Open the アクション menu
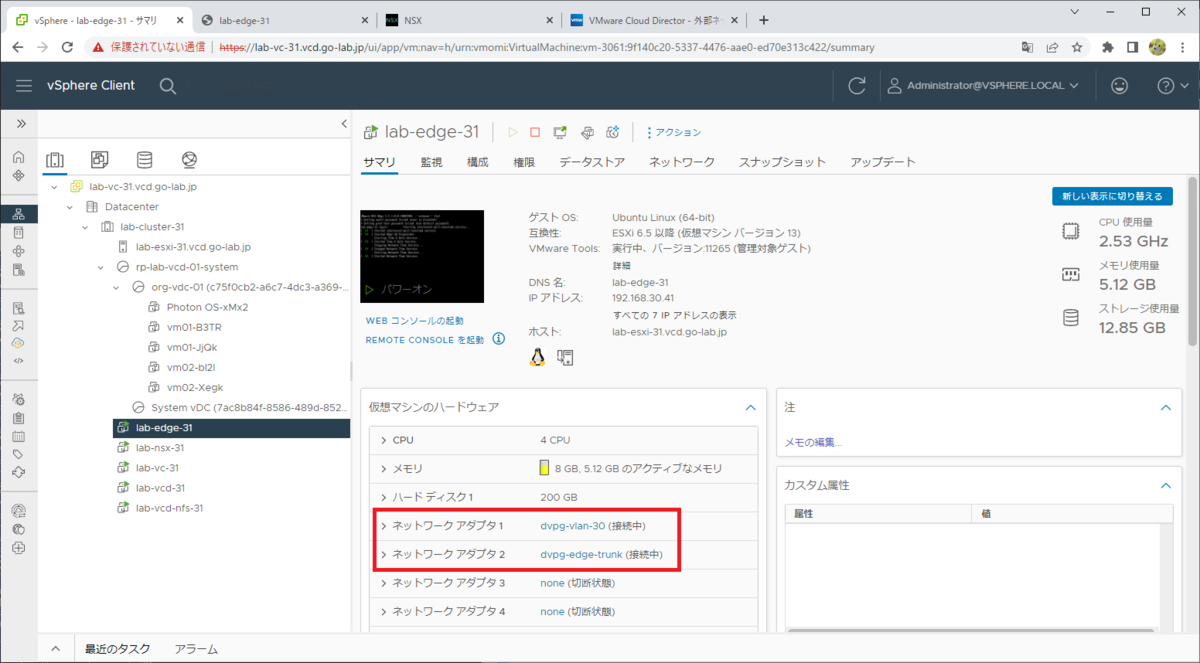1200x663 pixels. click(x=674, y=132)
